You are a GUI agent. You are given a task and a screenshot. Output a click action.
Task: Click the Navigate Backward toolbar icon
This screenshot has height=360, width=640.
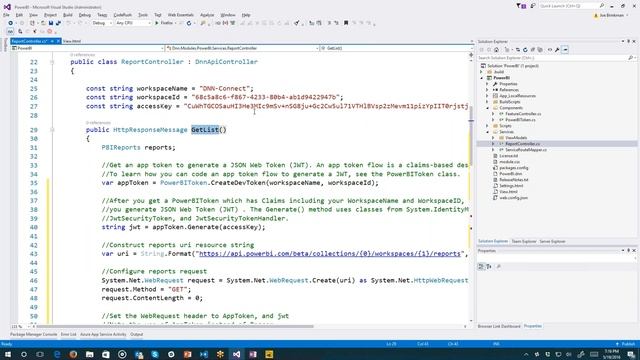tap(11, 23)
